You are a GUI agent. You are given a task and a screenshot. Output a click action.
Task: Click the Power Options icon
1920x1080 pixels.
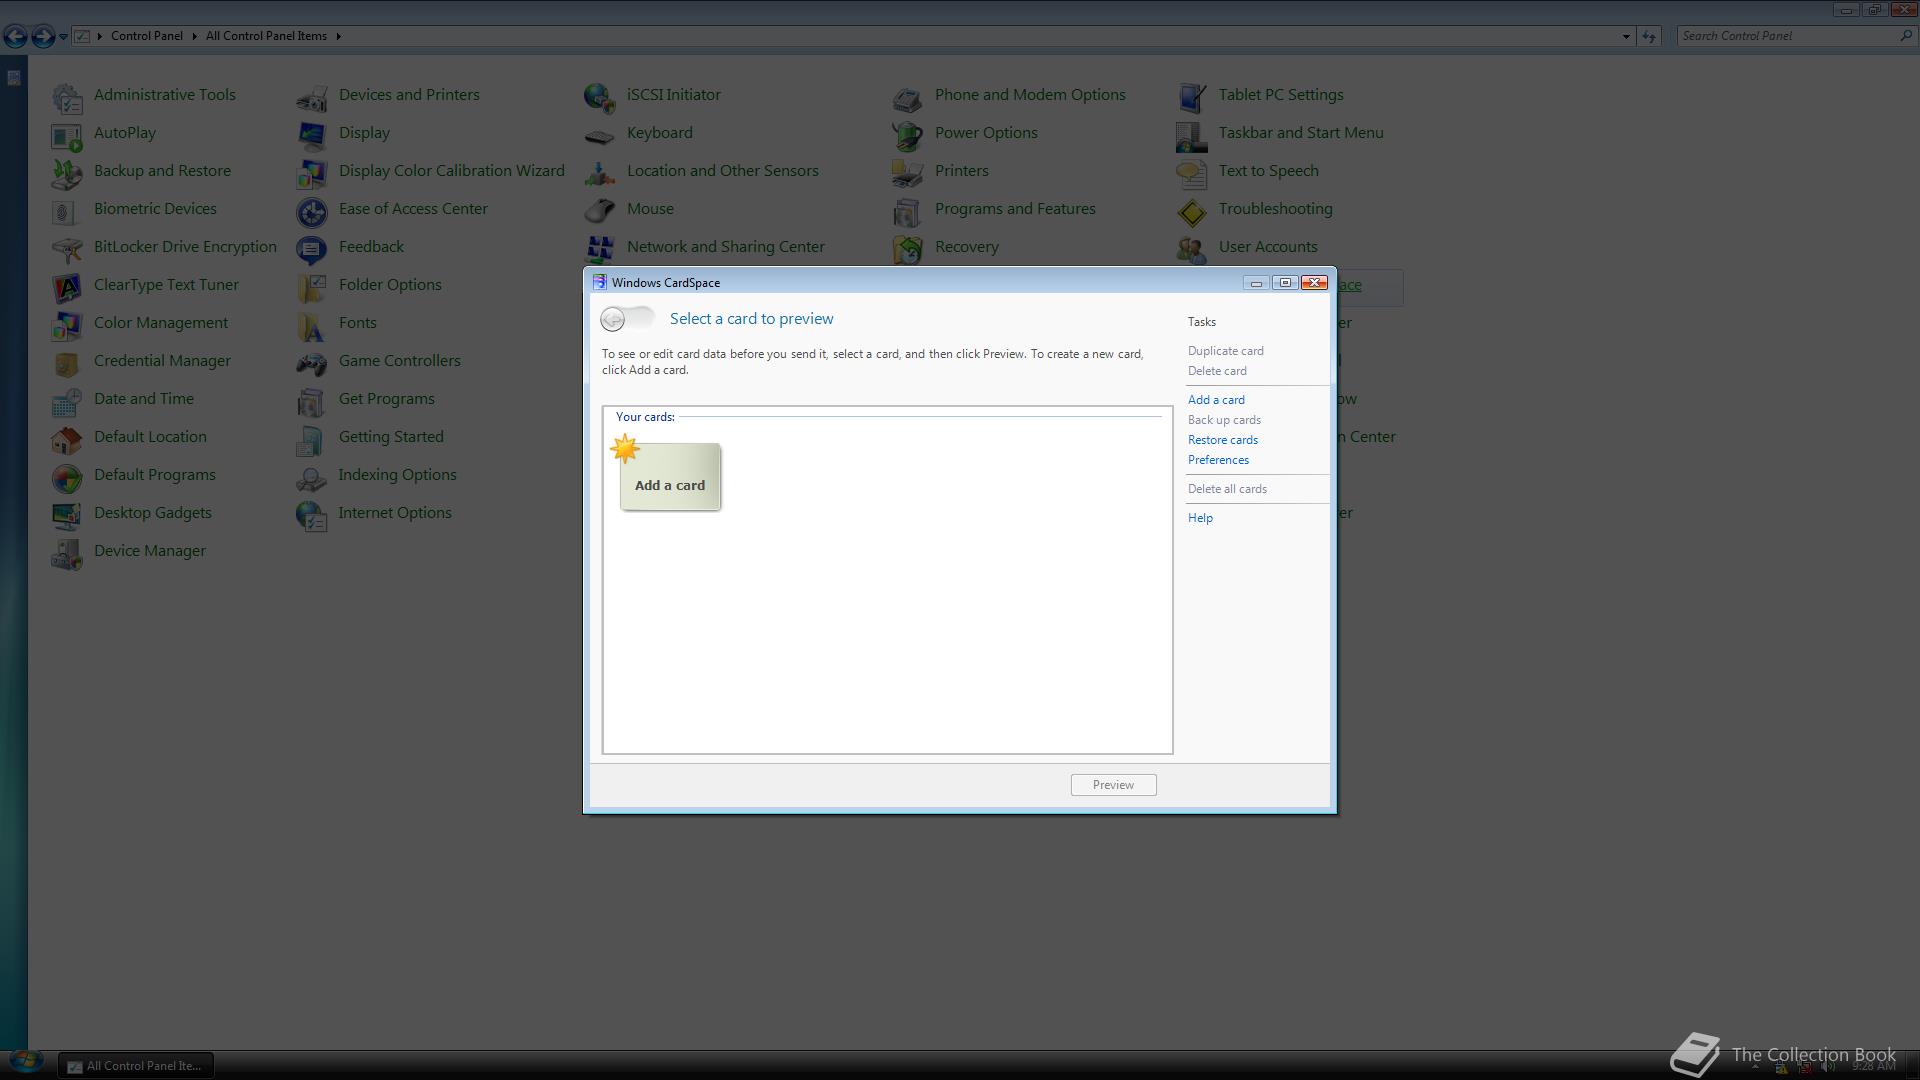[908, 134]
